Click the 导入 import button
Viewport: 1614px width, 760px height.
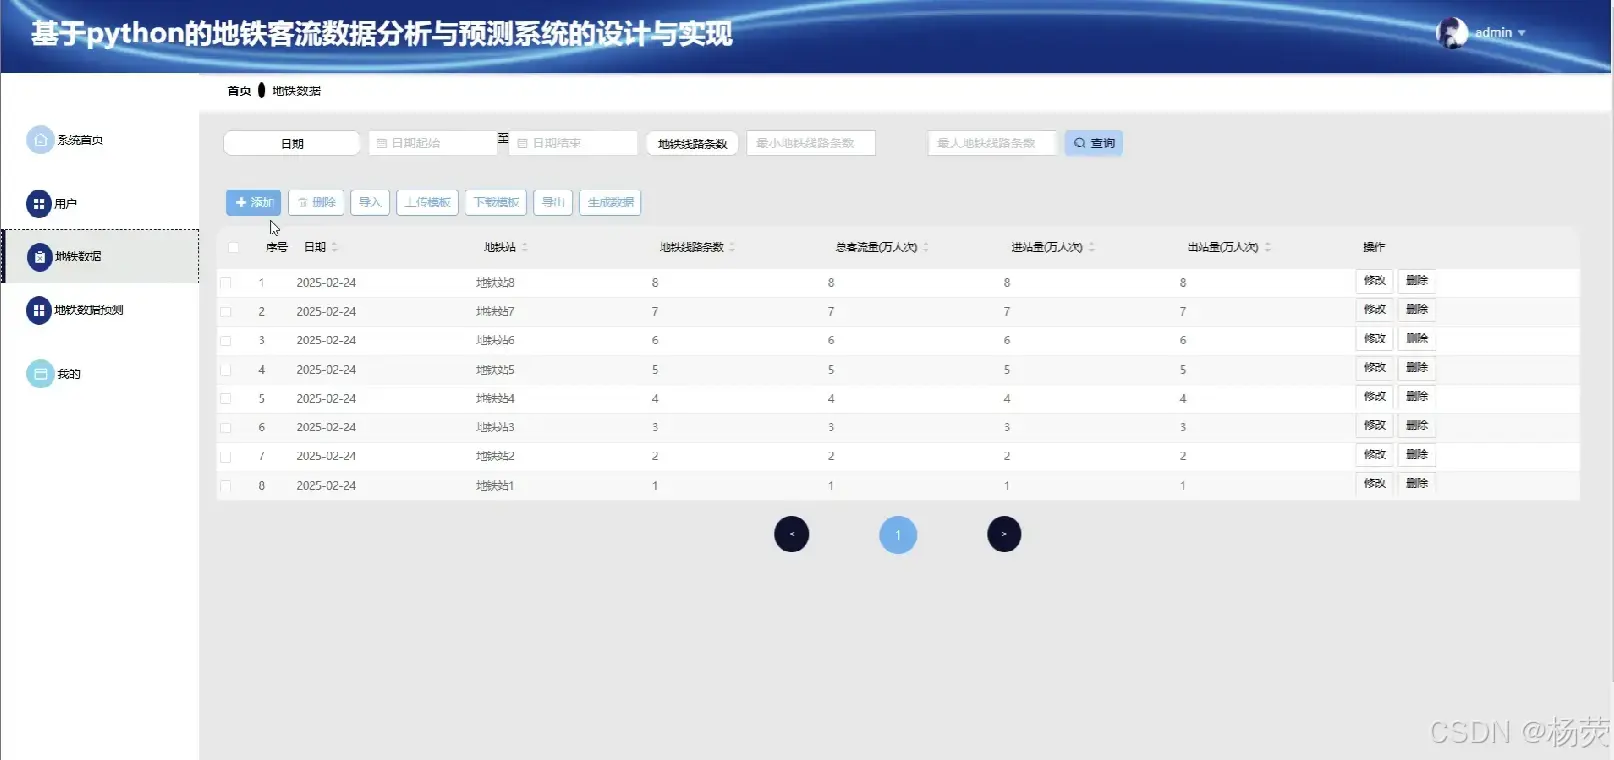coord(370,202)
